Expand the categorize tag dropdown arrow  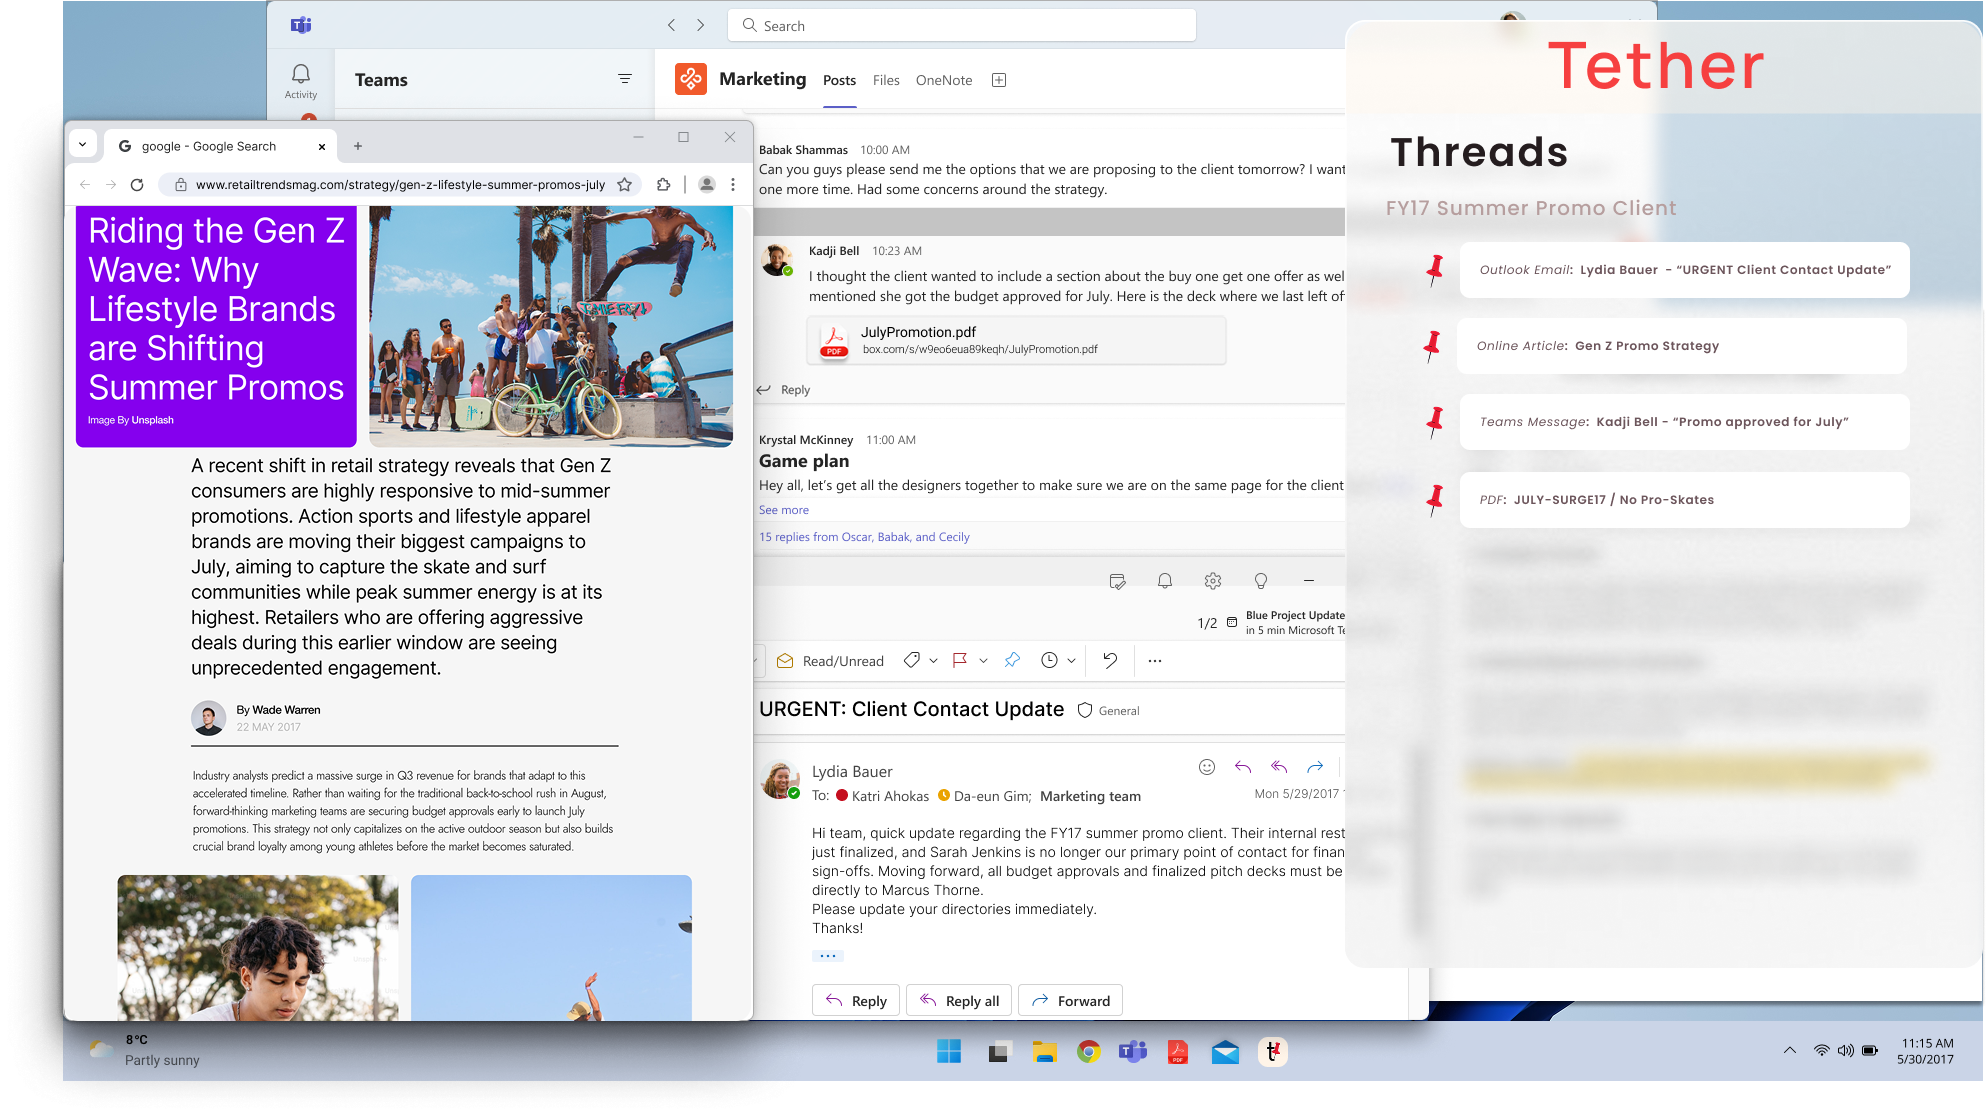(x=933, y=661)
